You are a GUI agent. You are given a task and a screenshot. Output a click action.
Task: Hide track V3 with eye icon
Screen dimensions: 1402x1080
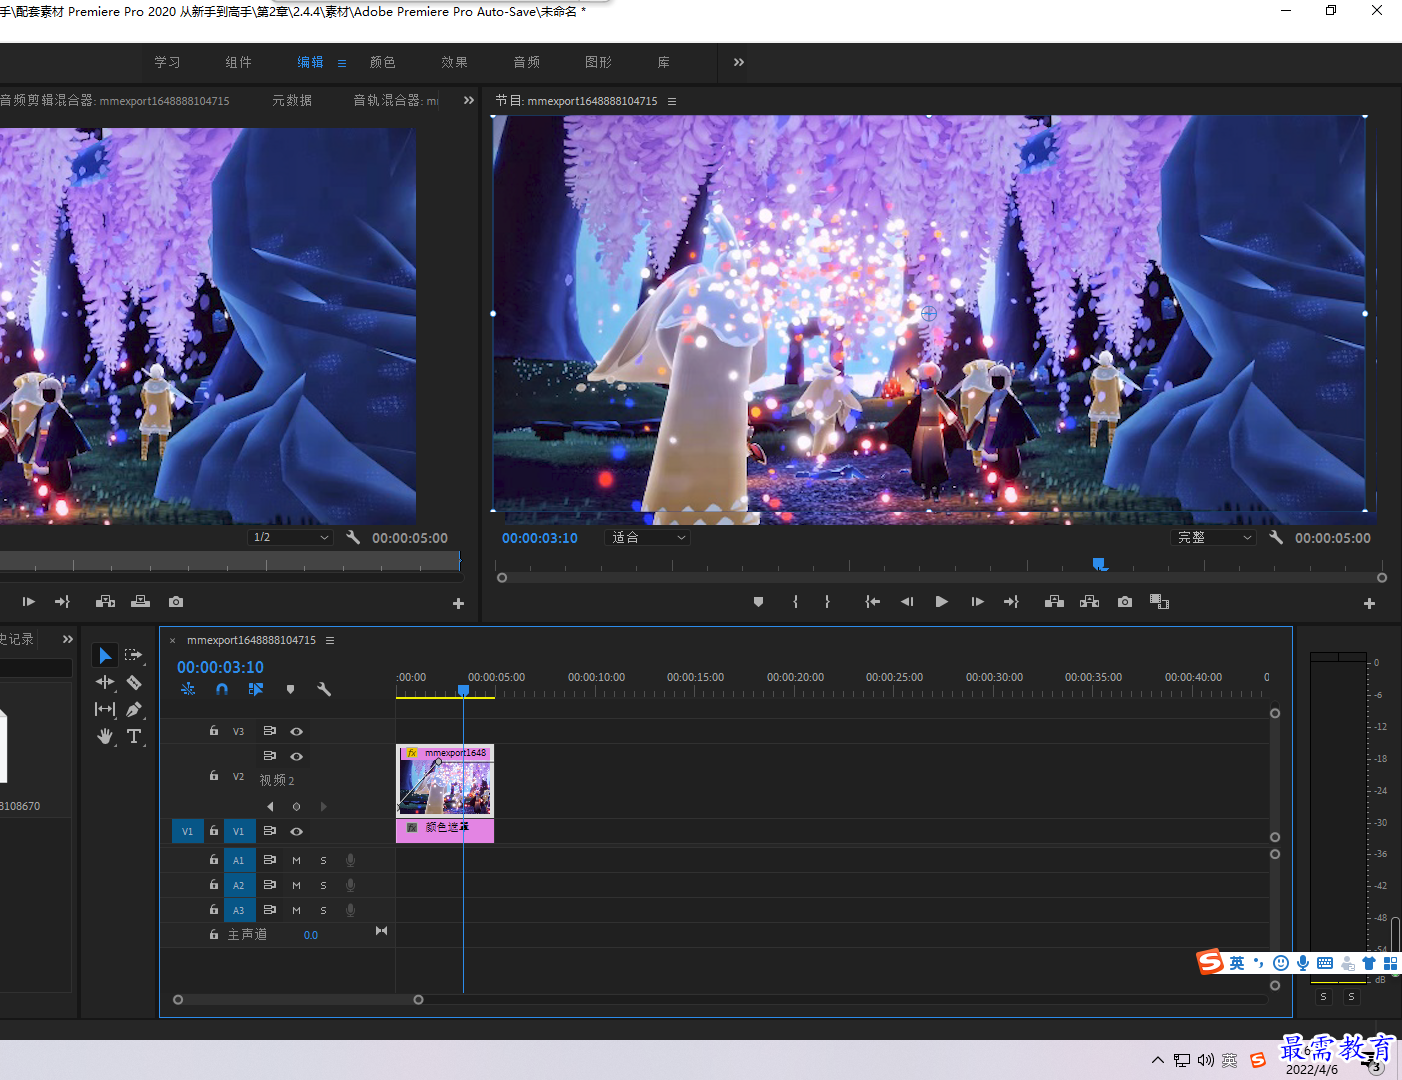[296, 731]
